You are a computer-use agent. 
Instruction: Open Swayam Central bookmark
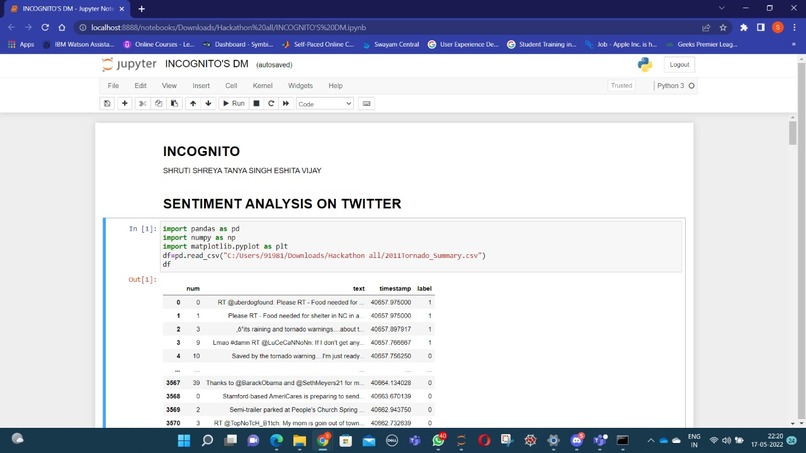click(391, 45)
